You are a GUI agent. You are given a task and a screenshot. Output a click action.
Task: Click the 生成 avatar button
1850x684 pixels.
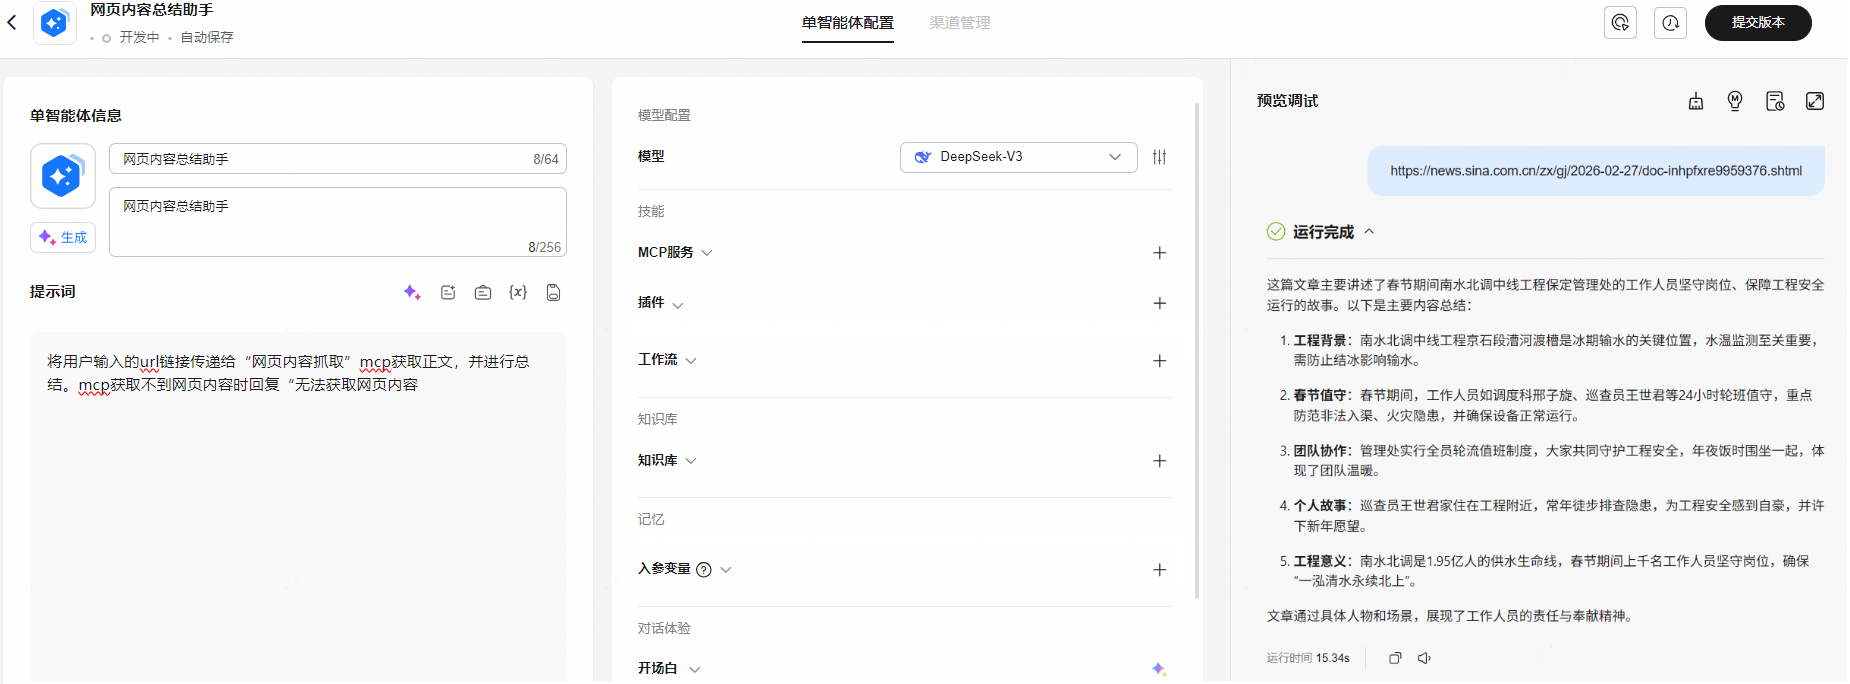tap(63, 237)
